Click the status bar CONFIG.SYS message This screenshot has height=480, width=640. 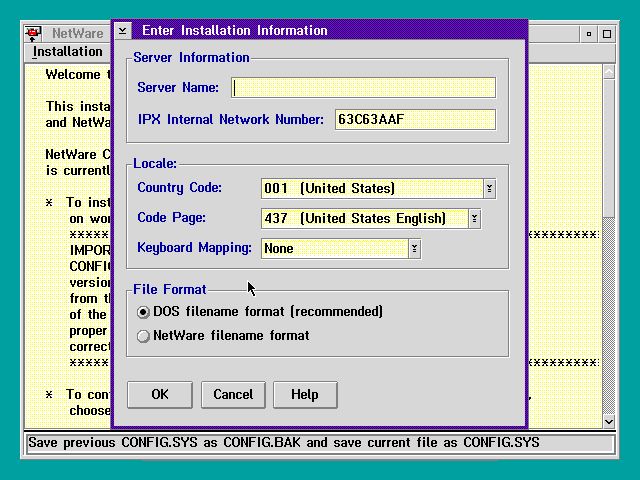click(284, 443)
